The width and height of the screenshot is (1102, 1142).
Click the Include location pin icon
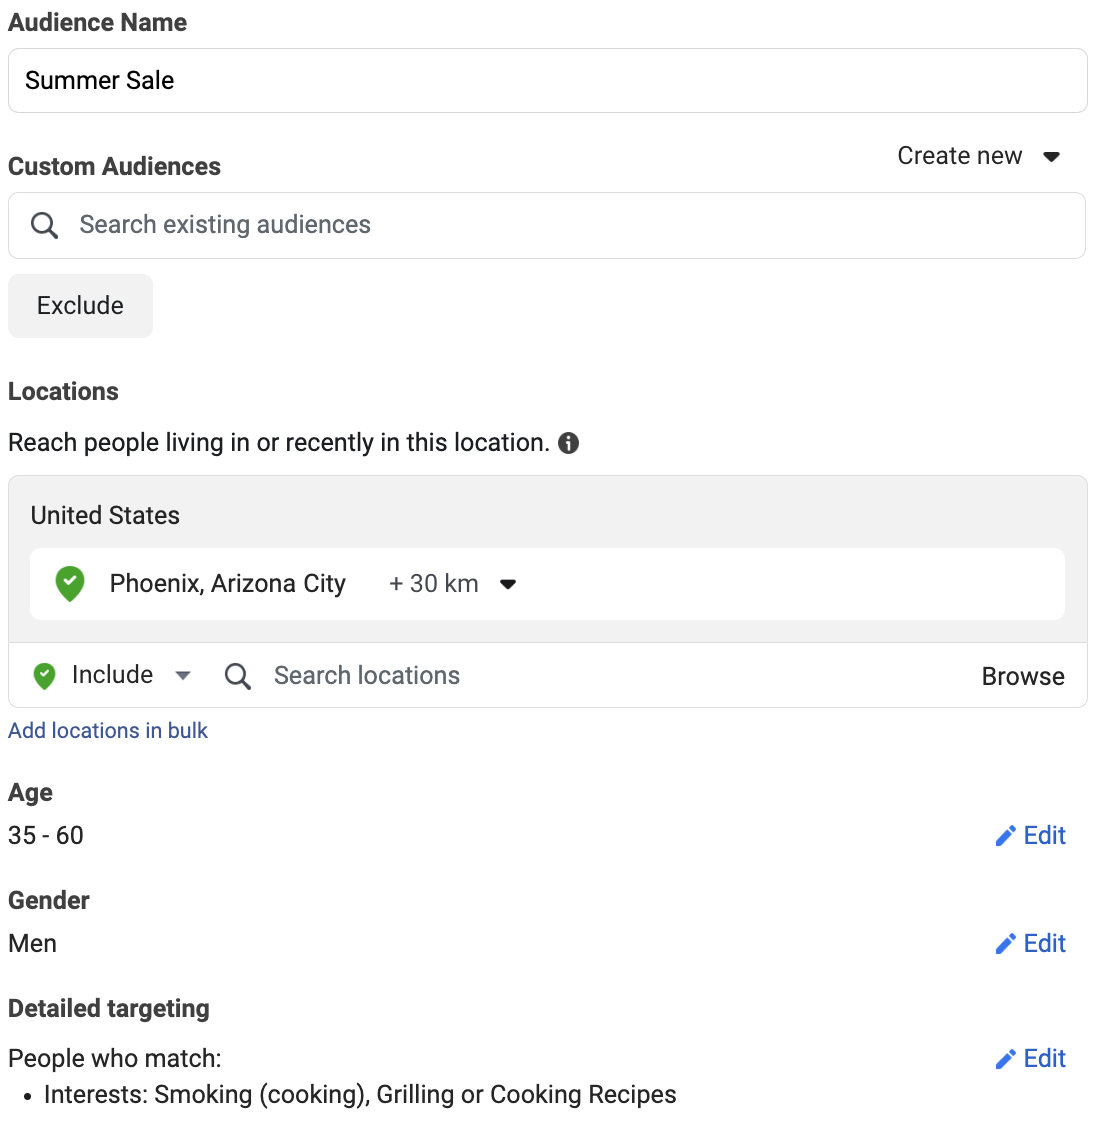tap(44, 675)
